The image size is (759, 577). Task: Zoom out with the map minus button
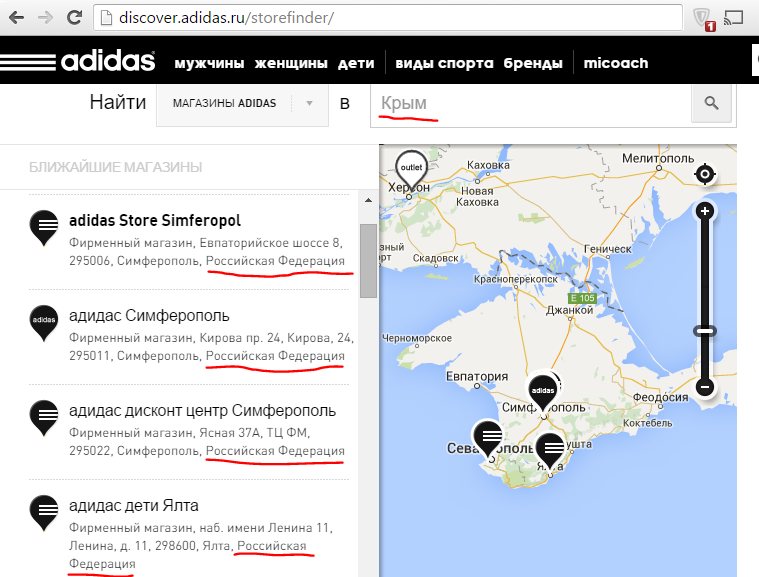click(x=705, y=386)
